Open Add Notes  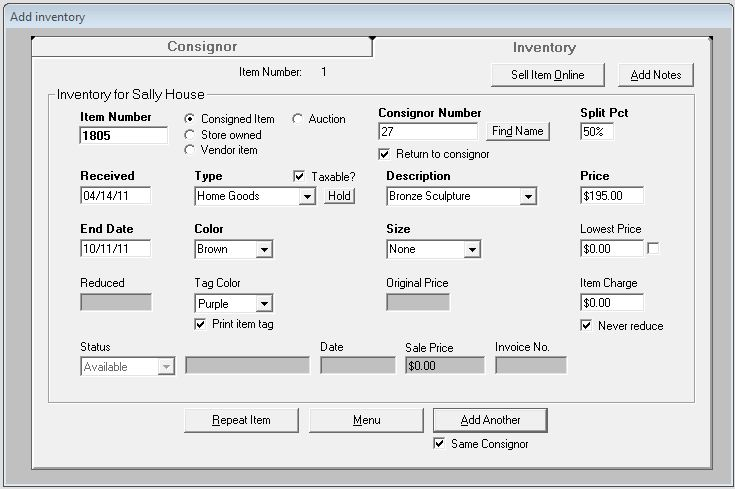tap(655, 75)
